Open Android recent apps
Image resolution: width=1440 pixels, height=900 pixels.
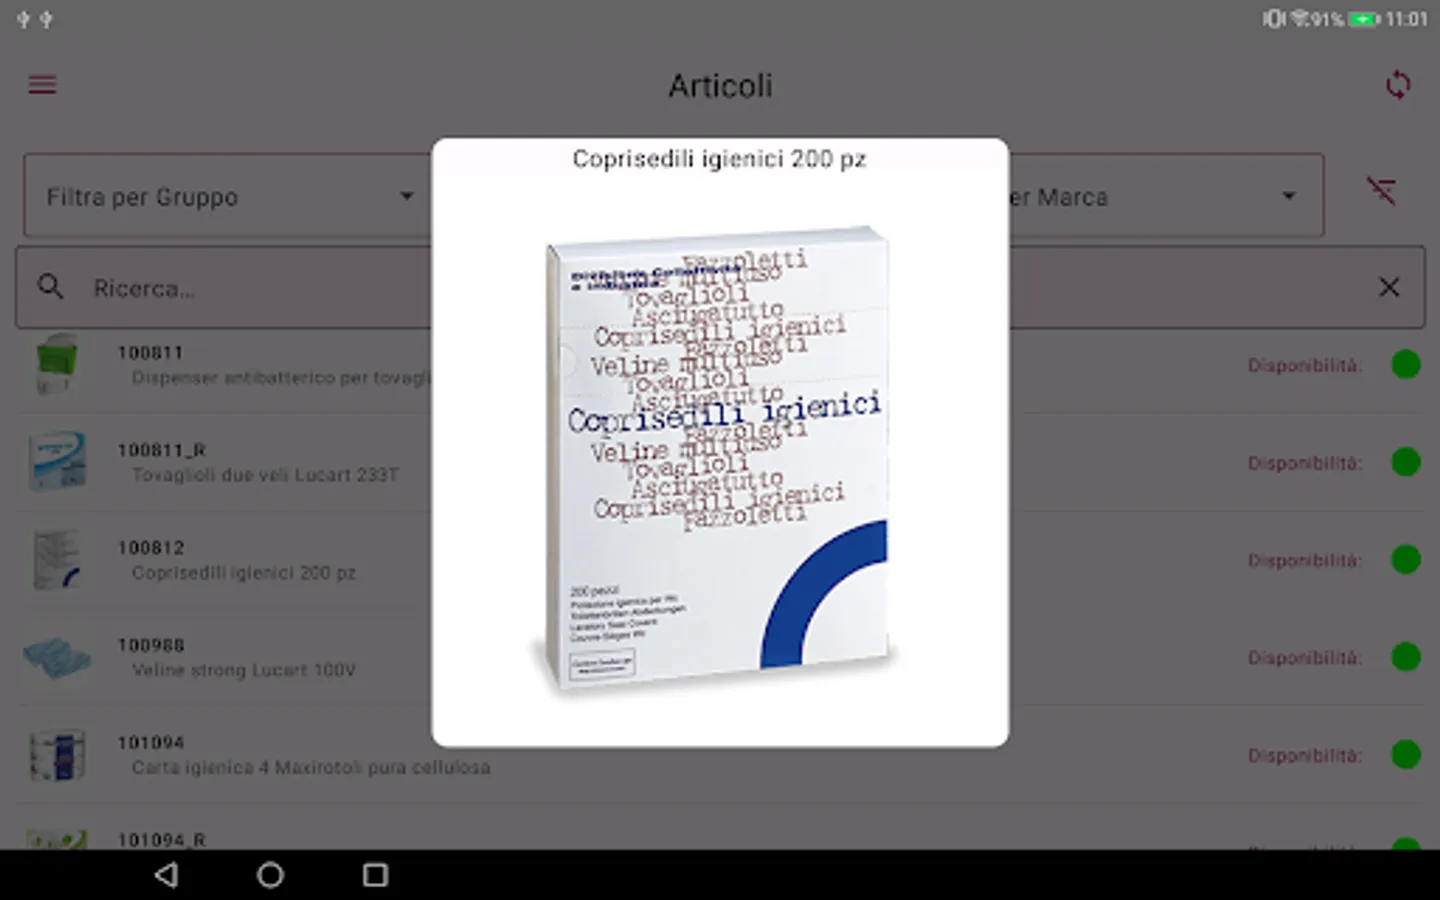pos(375,875)
